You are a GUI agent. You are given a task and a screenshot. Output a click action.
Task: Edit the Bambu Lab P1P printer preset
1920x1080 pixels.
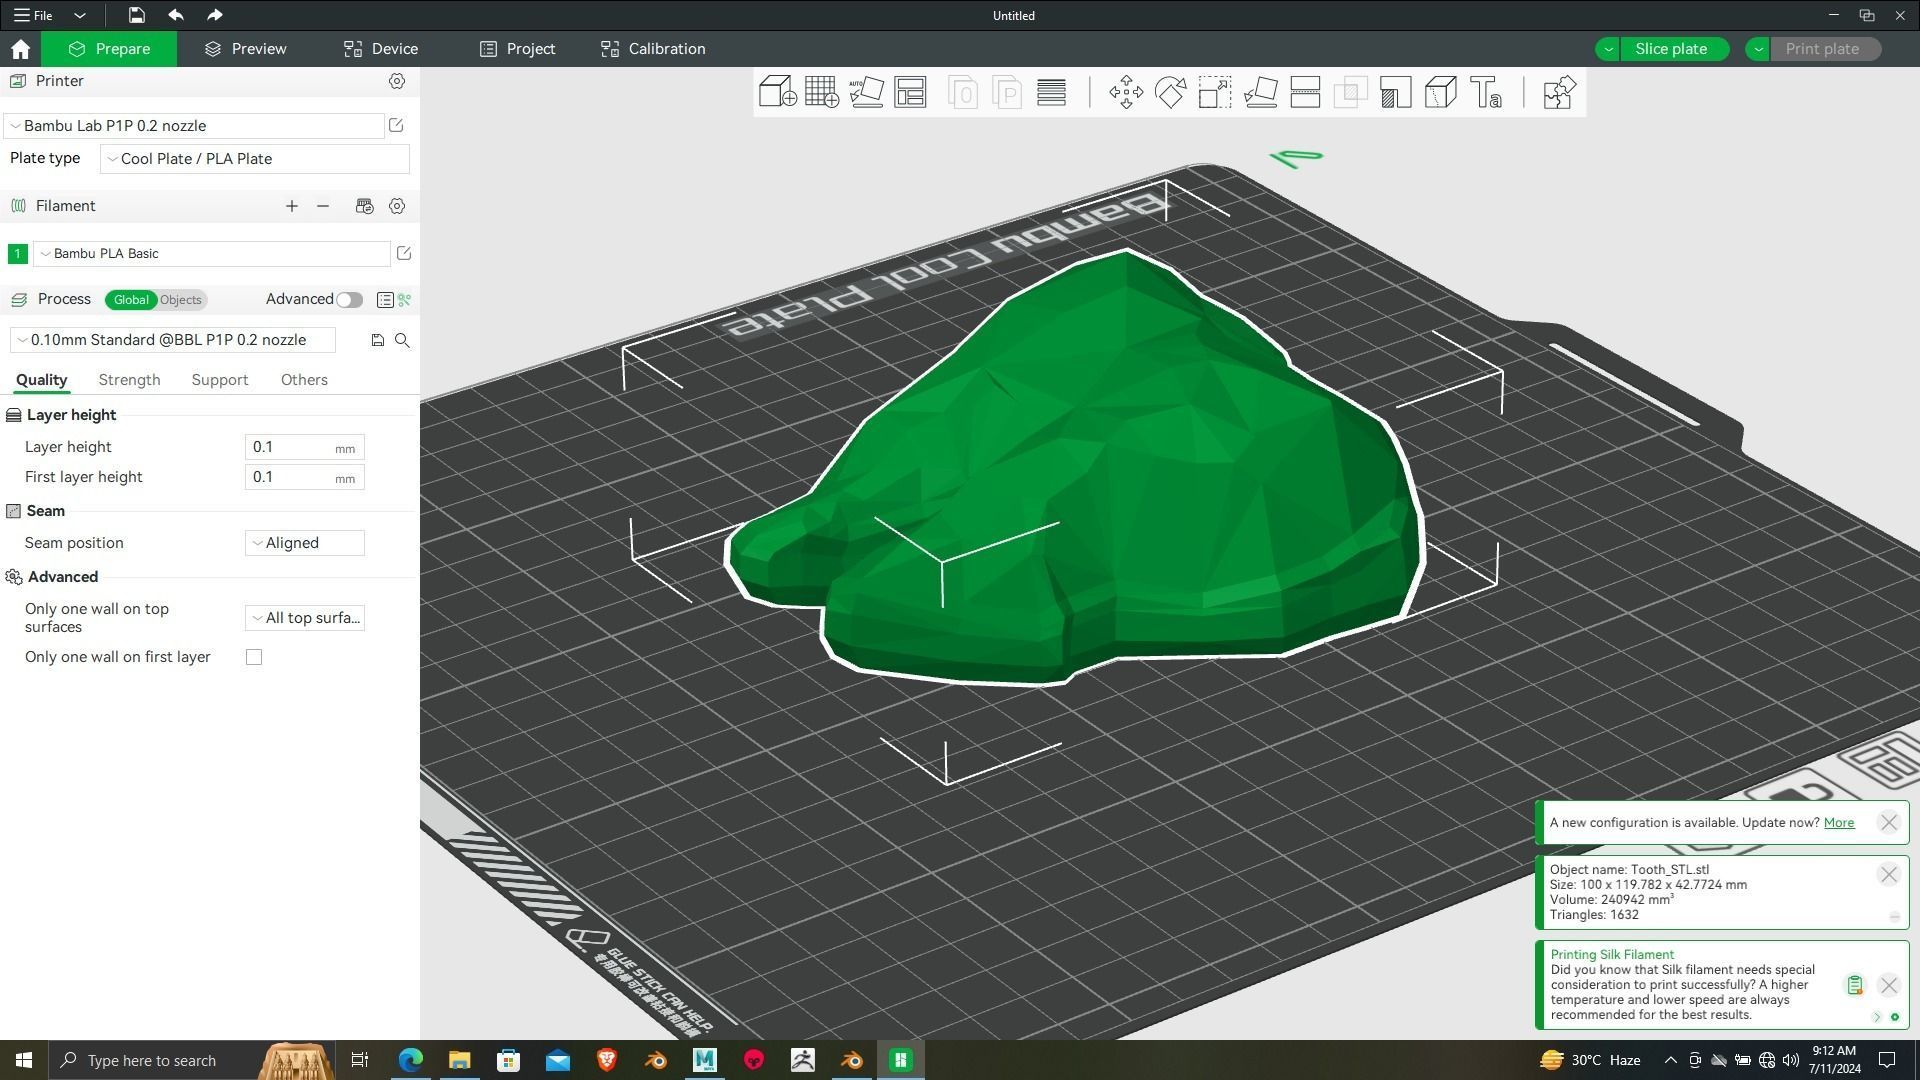coord(396,125)
